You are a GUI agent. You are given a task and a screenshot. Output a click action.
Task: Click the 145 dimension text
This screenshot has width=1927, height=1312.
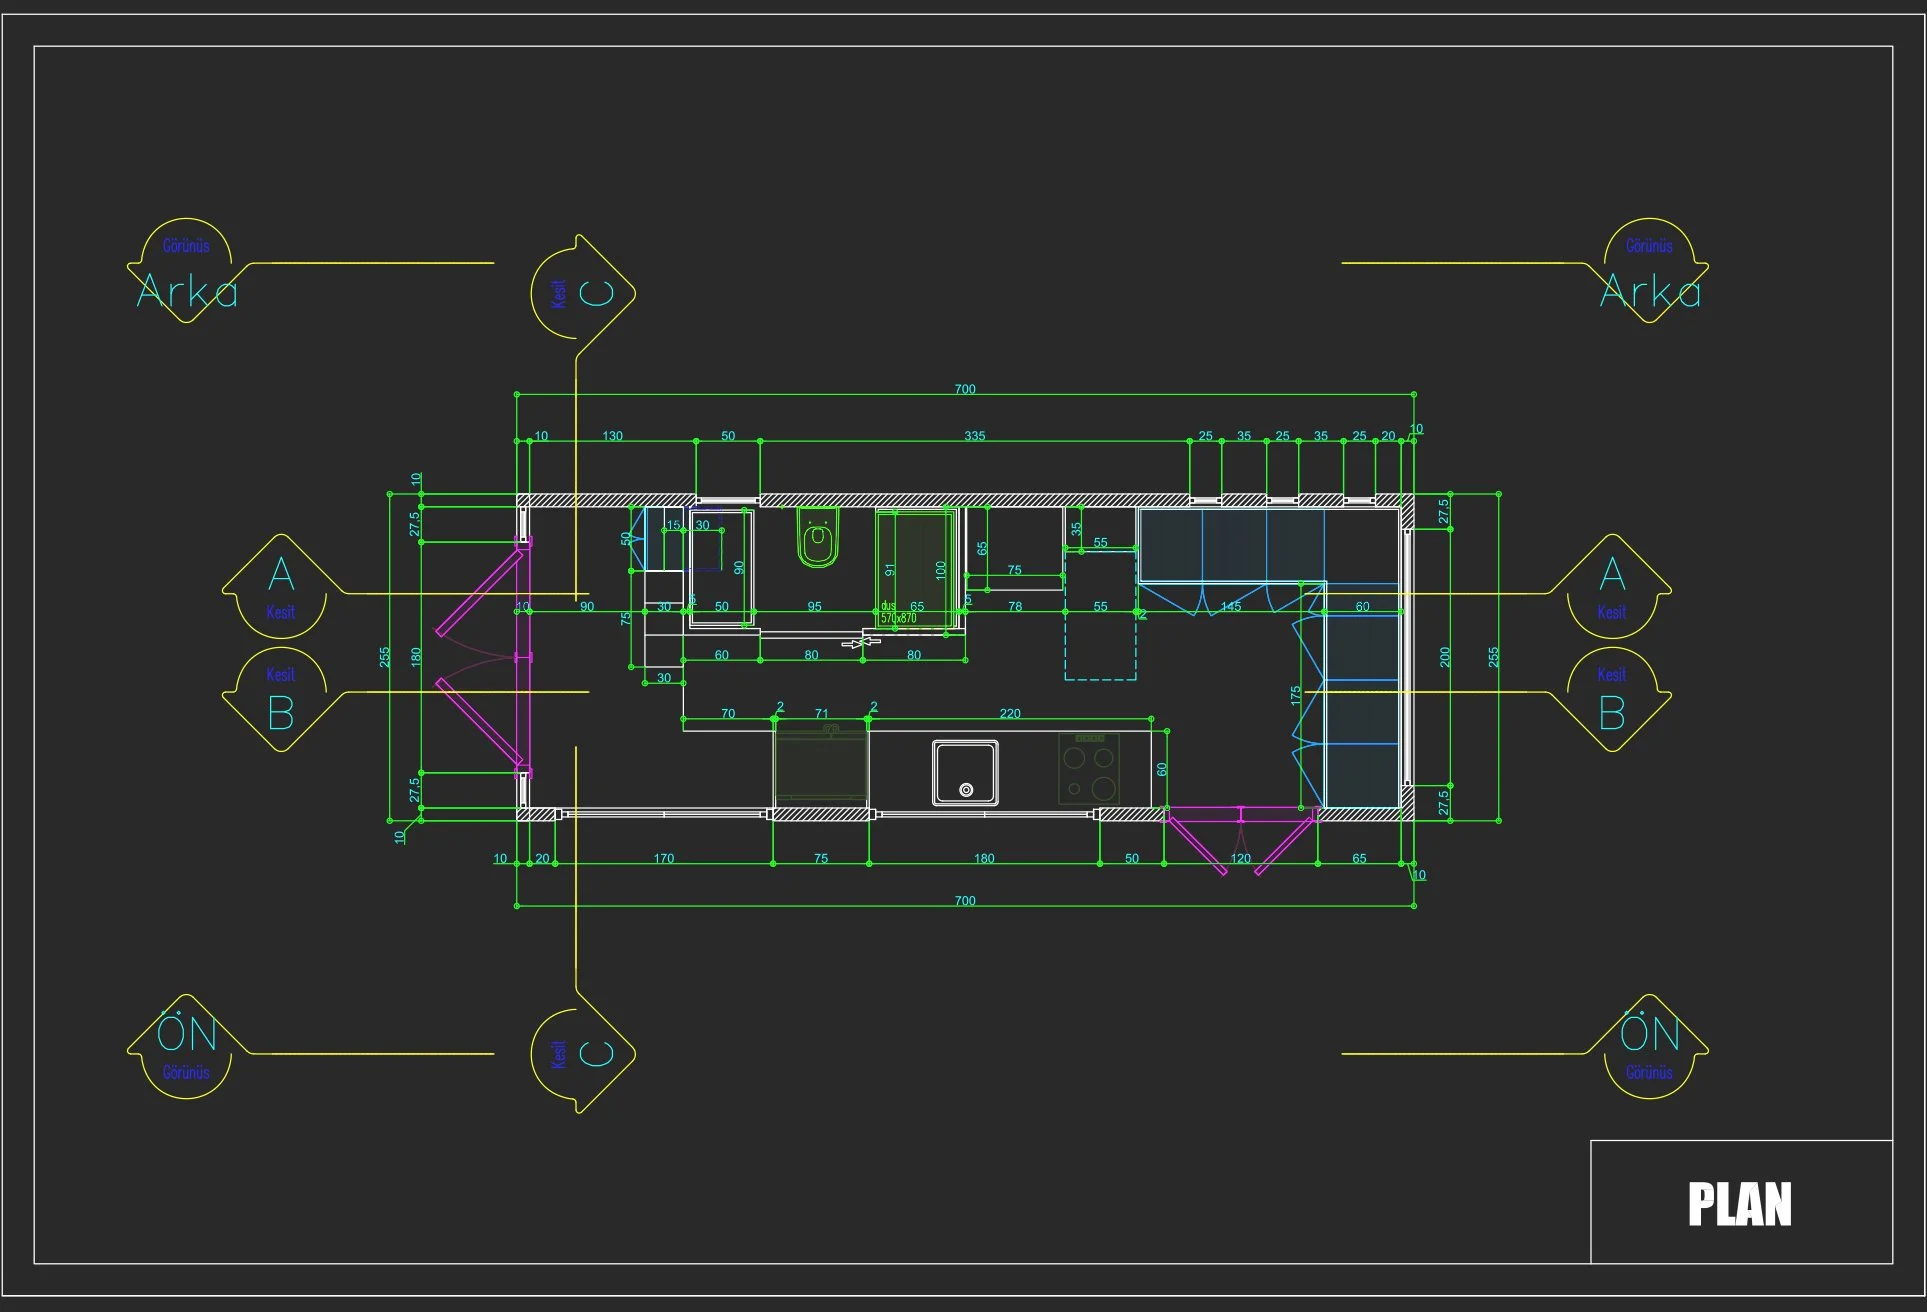pyautogui.click(x=1231, y=607)
